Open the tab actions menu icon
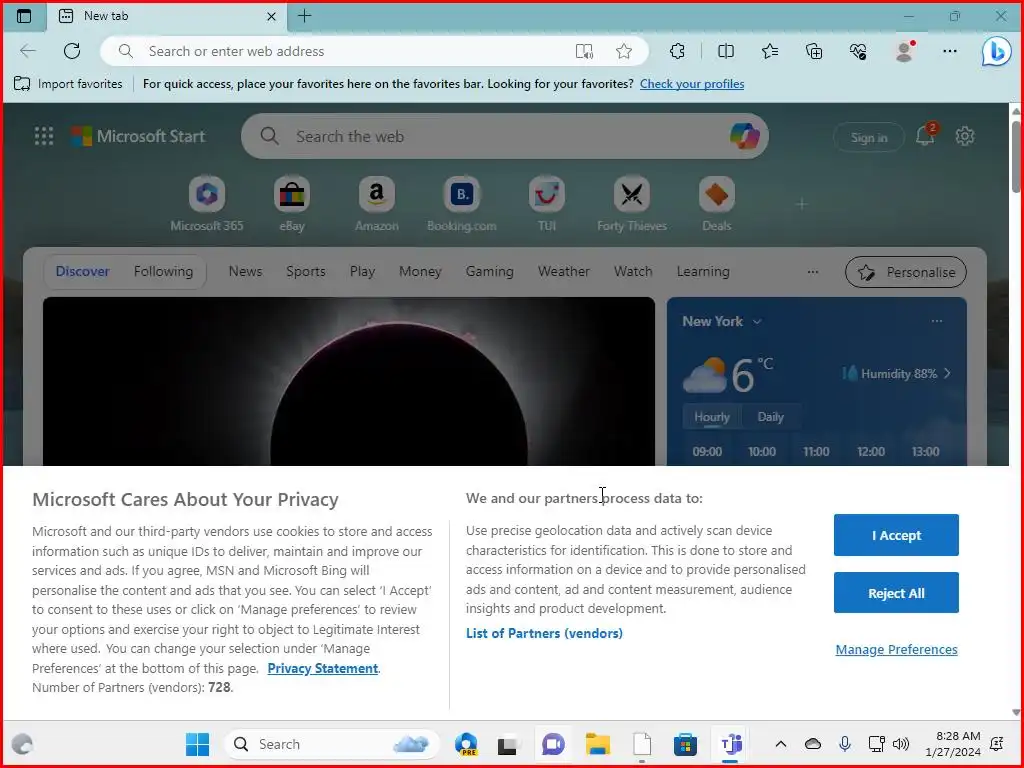 pos(24,16)
